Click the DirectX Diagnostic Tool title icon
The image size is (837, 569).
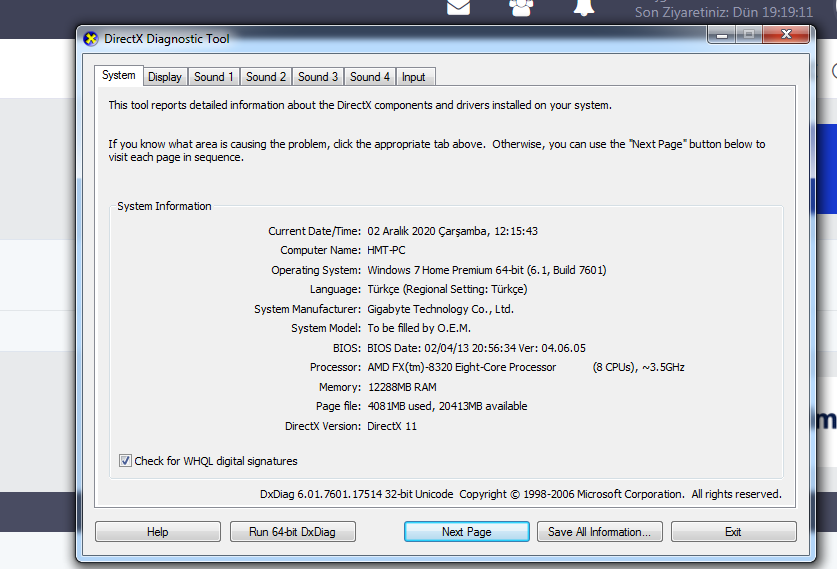[91, 39]
